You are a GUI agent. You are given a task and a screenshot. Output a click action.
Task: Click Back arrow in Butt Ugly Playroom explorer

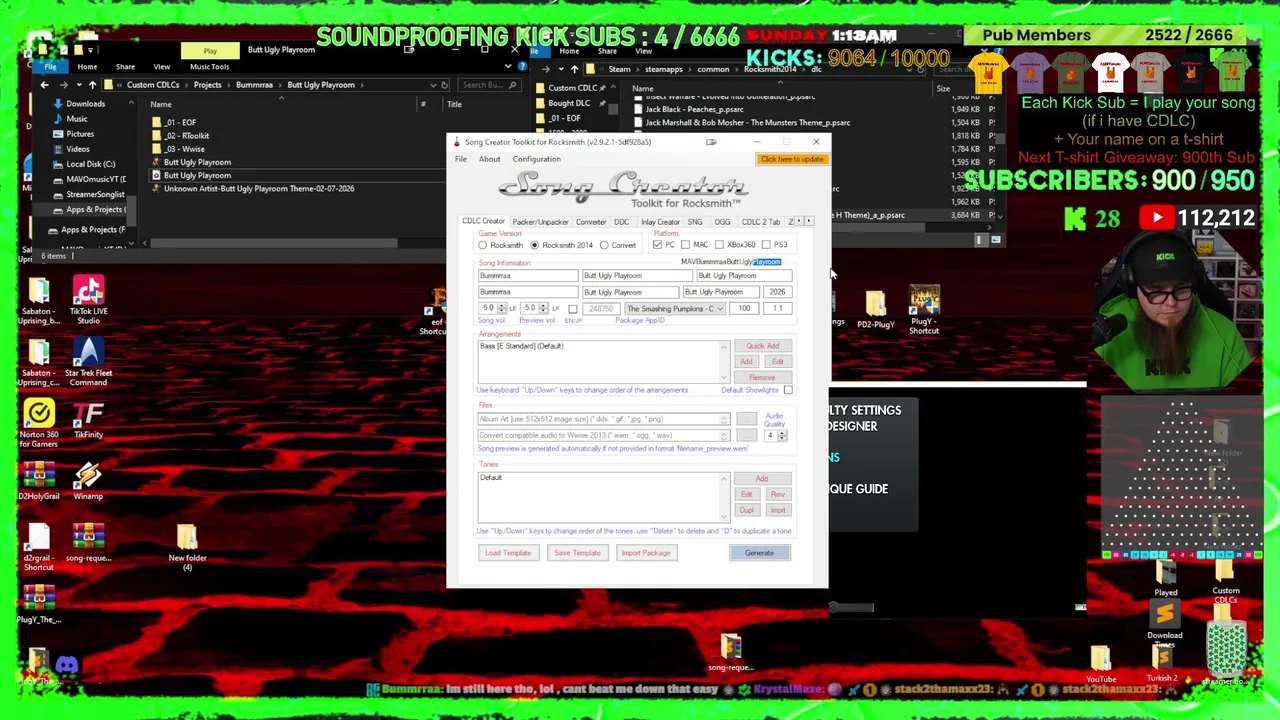point(44,85)
